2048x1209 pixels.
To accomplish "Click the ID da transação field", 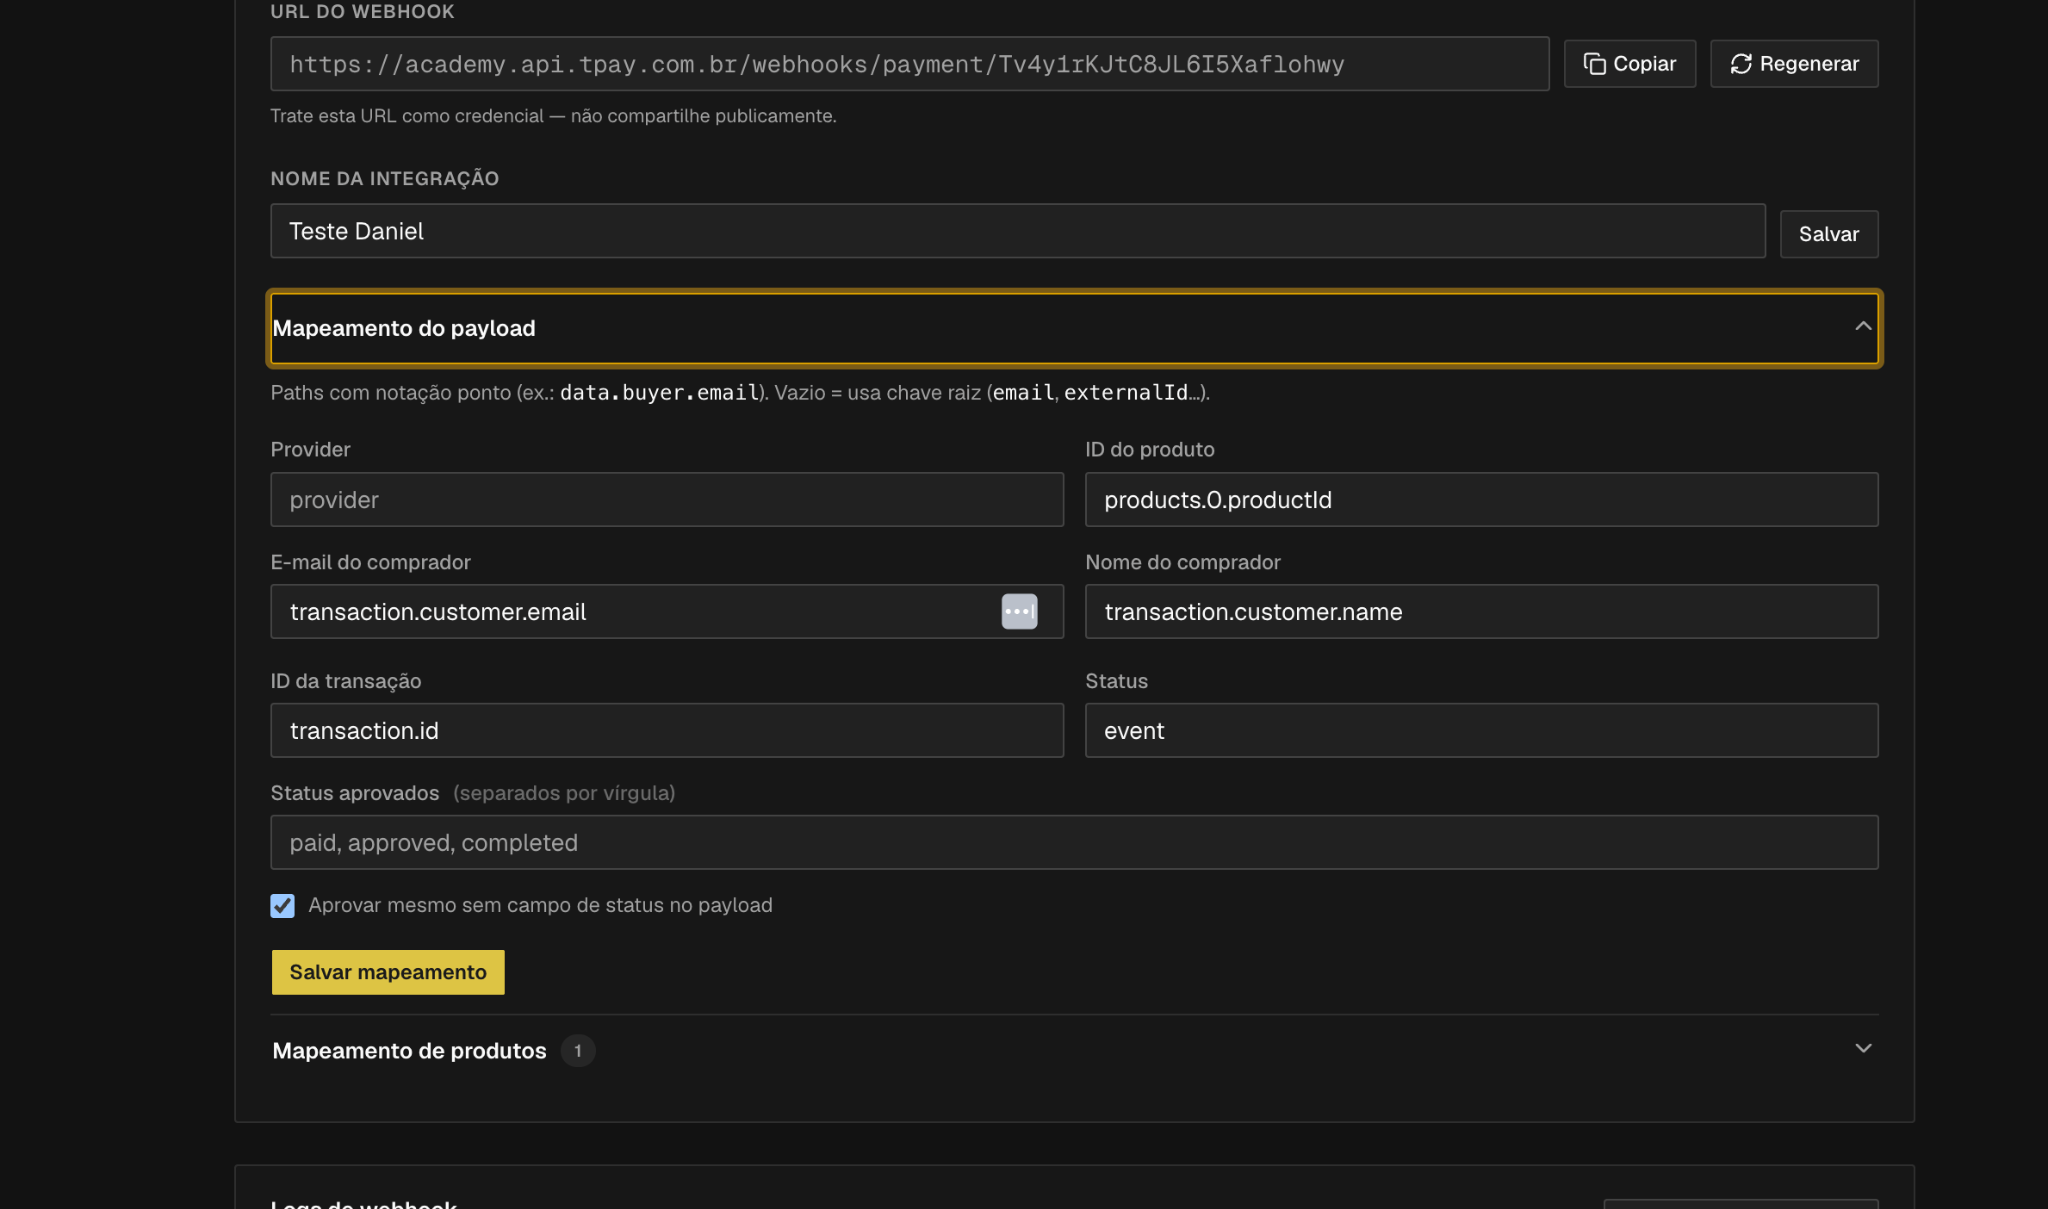I will [666, 730].
